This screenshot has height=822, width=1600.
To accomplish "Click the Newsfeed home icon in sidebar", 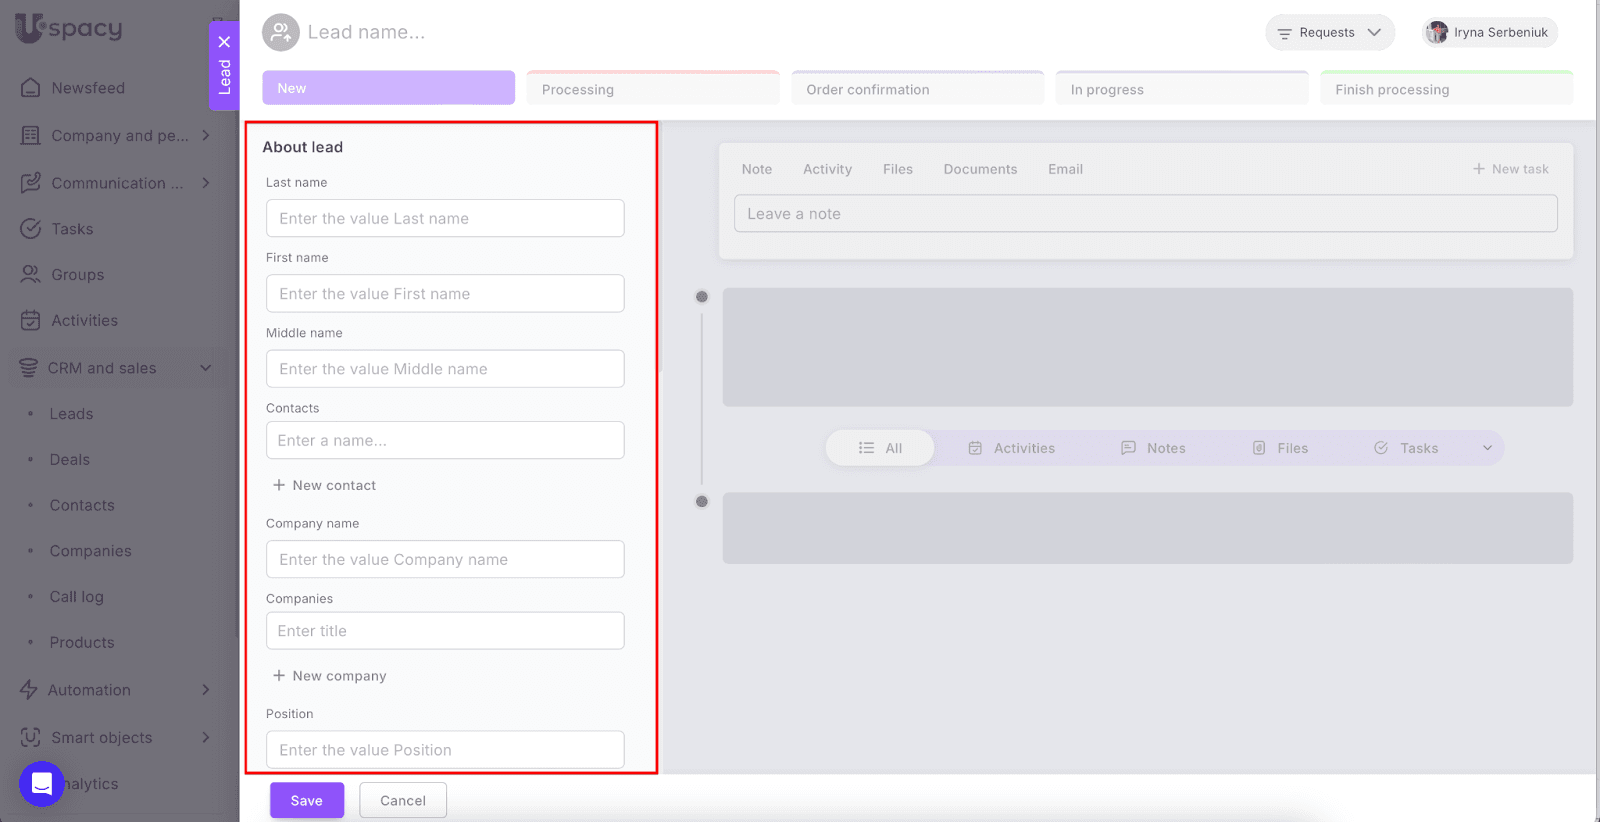I will click(31, 88).
